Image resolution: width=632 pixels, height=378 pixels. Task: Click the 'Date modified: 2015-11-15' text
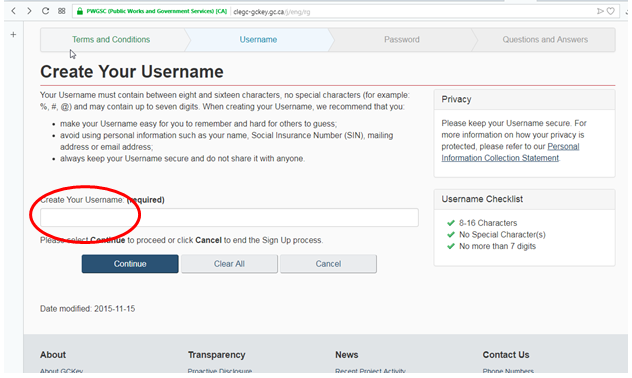tap(87, 309)
